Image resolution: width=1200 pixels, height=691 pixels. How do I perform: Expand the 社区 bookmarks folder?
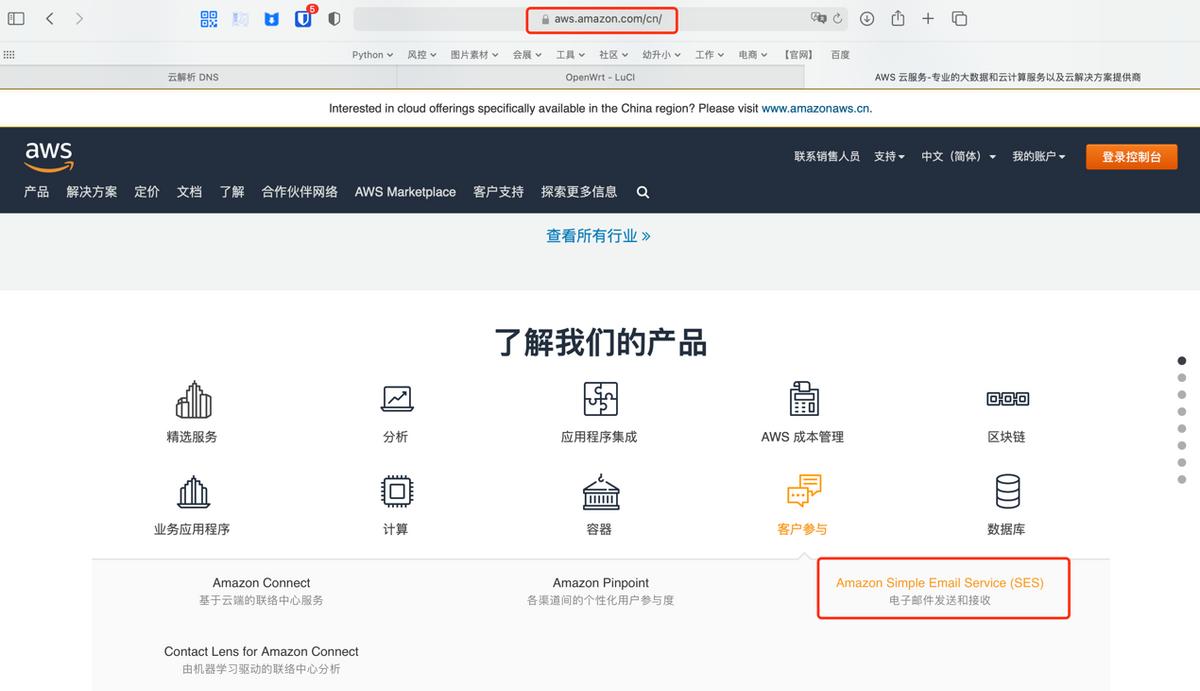(x=613, y=55)
